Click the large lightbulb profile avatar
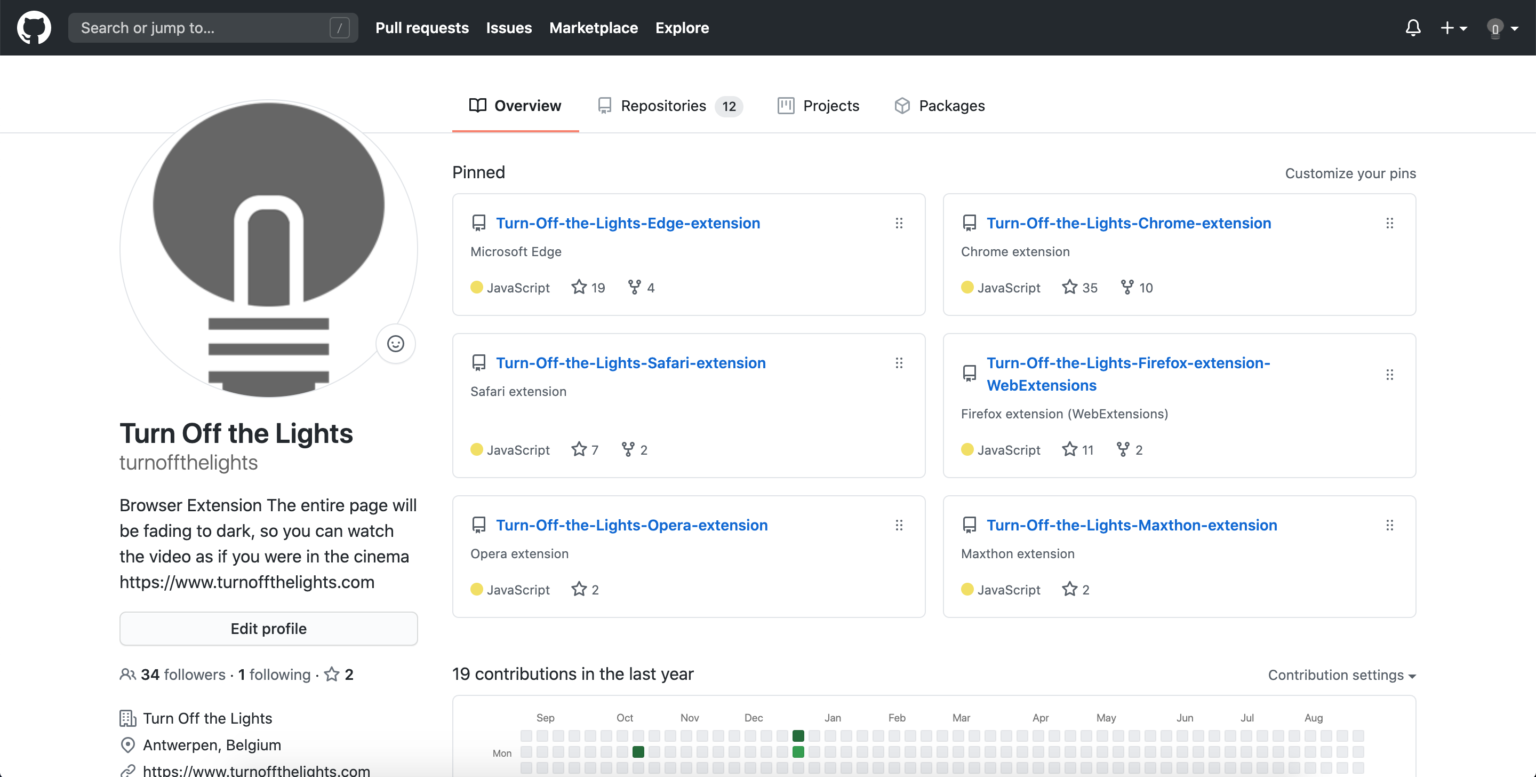The height and width of the screenshot is (777, 1536). [x=269, y=249]
